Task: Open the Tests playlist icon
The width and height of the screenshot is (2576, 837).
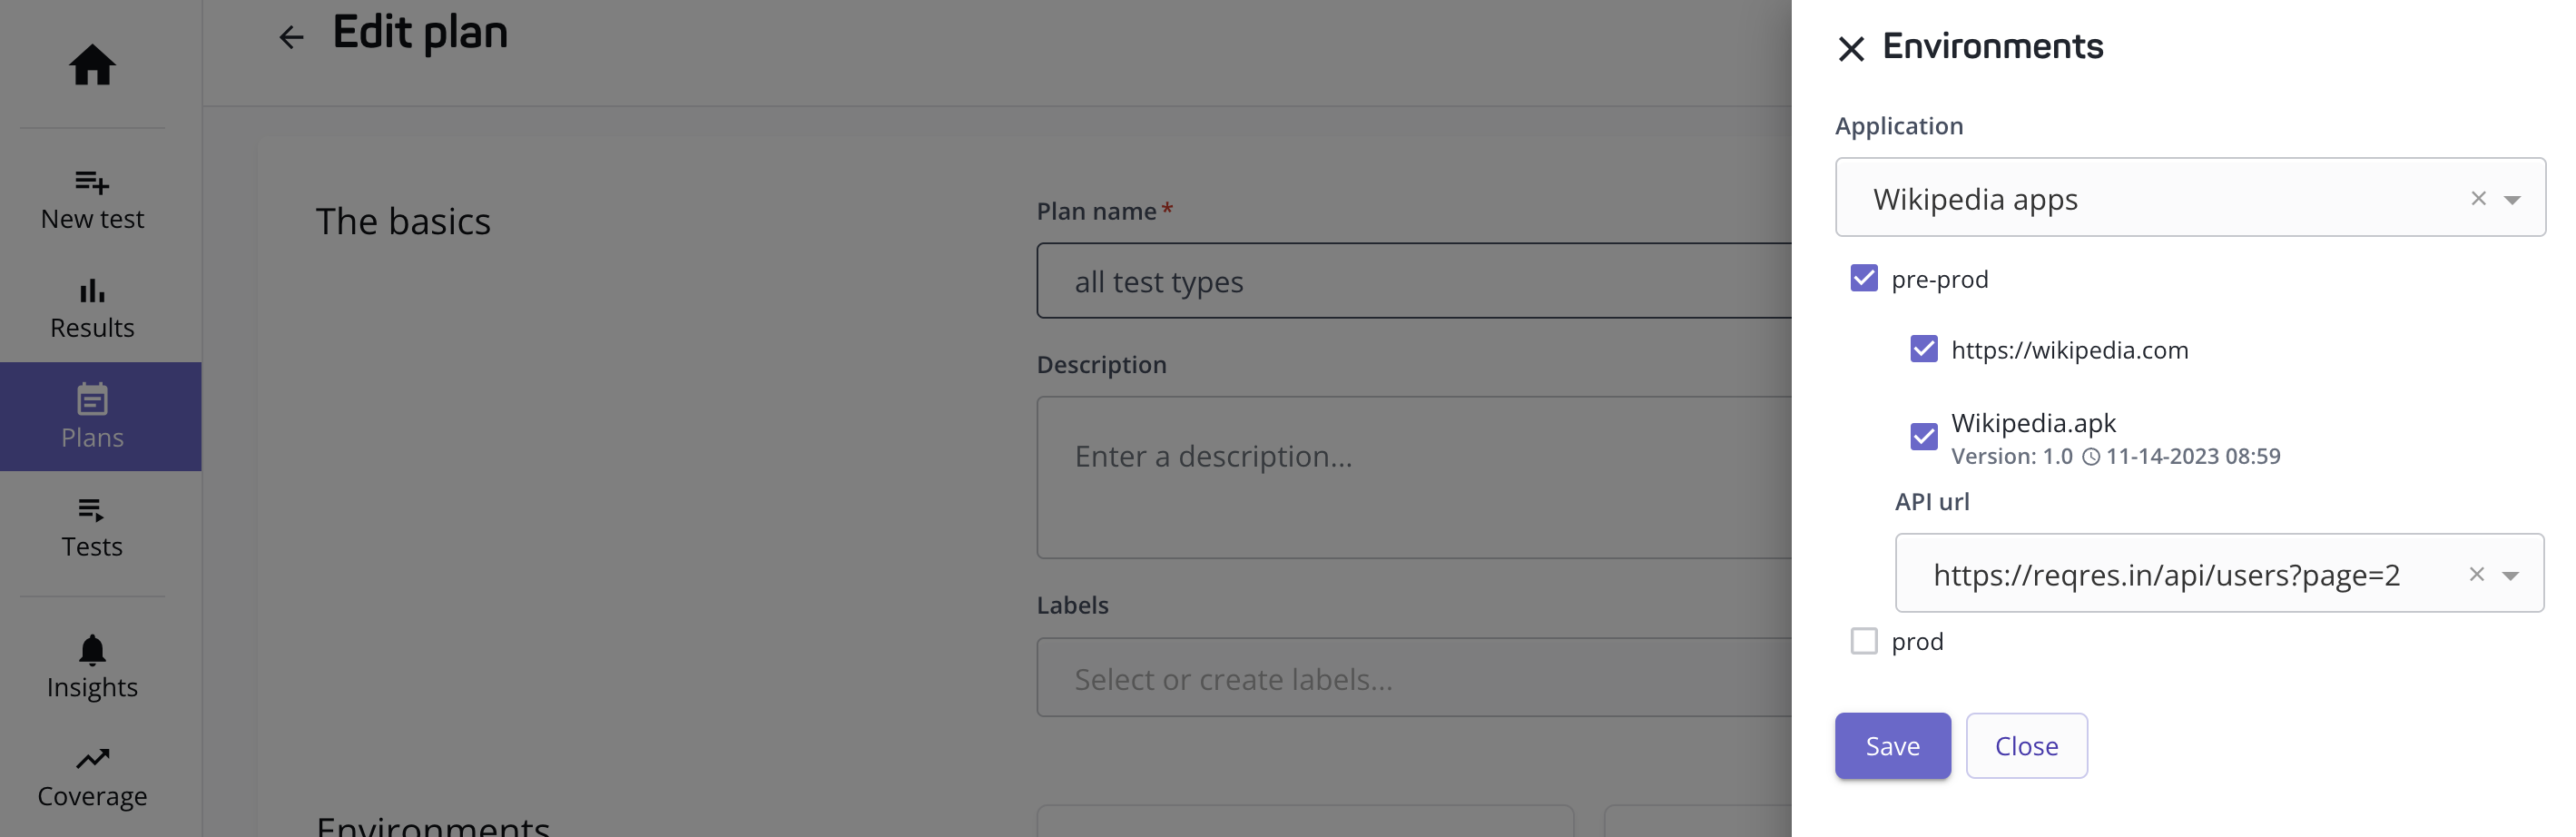Action: tap(92, 509)
